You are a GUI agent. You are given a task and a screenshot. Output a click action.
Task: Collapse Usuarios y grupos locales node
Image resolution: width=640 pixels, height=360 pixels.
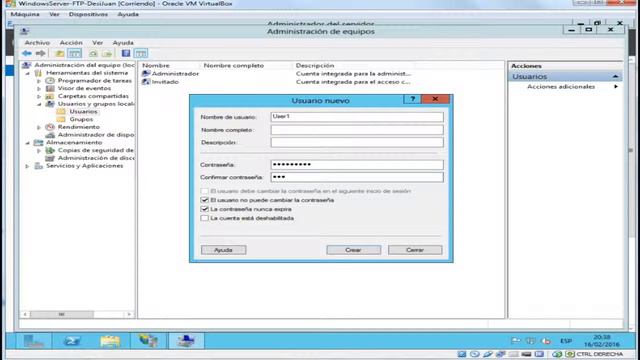(39, 104)
